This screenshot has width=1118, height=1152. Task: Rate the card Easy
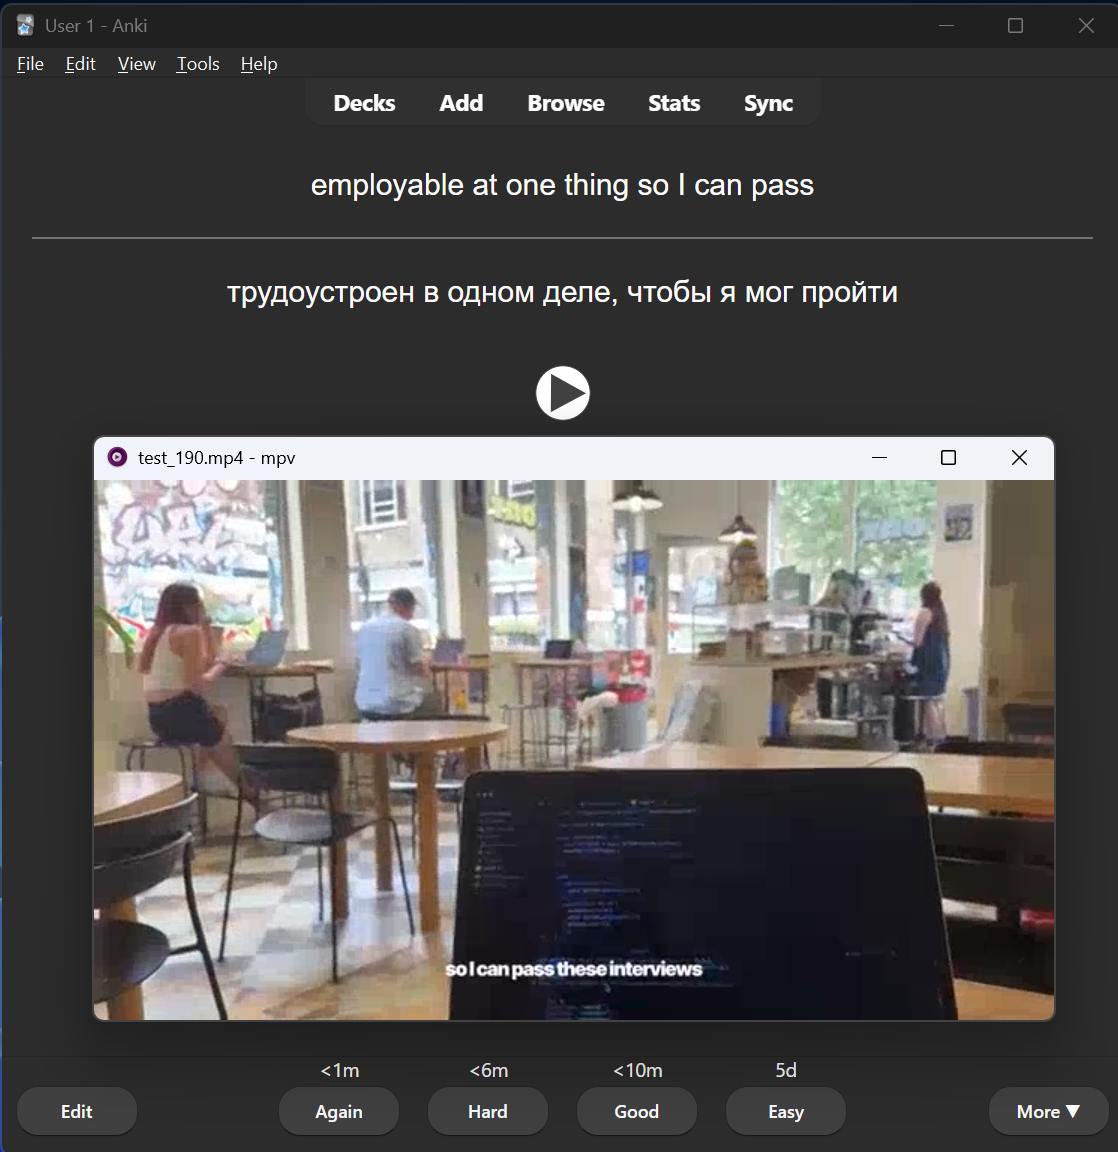click(786, 1111)
